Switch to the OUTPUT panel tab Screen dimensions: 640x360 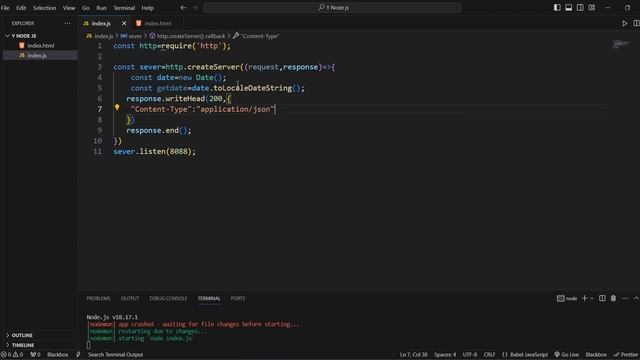click(130, 299)
